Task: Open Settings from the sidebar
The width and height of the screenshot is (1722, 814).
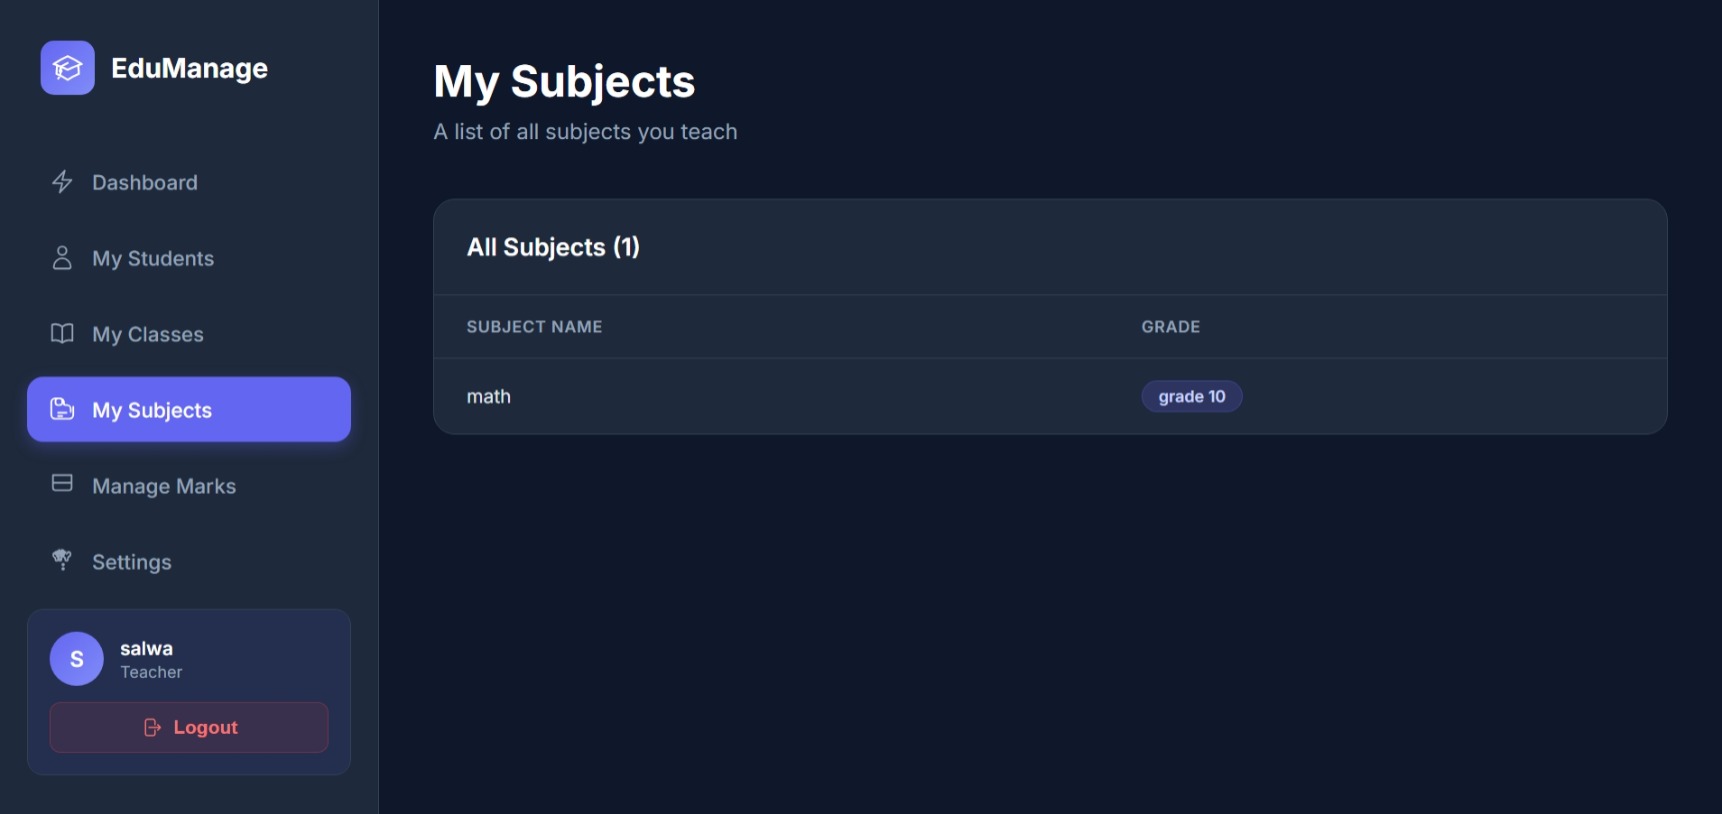Action: [x=132, y=563]
